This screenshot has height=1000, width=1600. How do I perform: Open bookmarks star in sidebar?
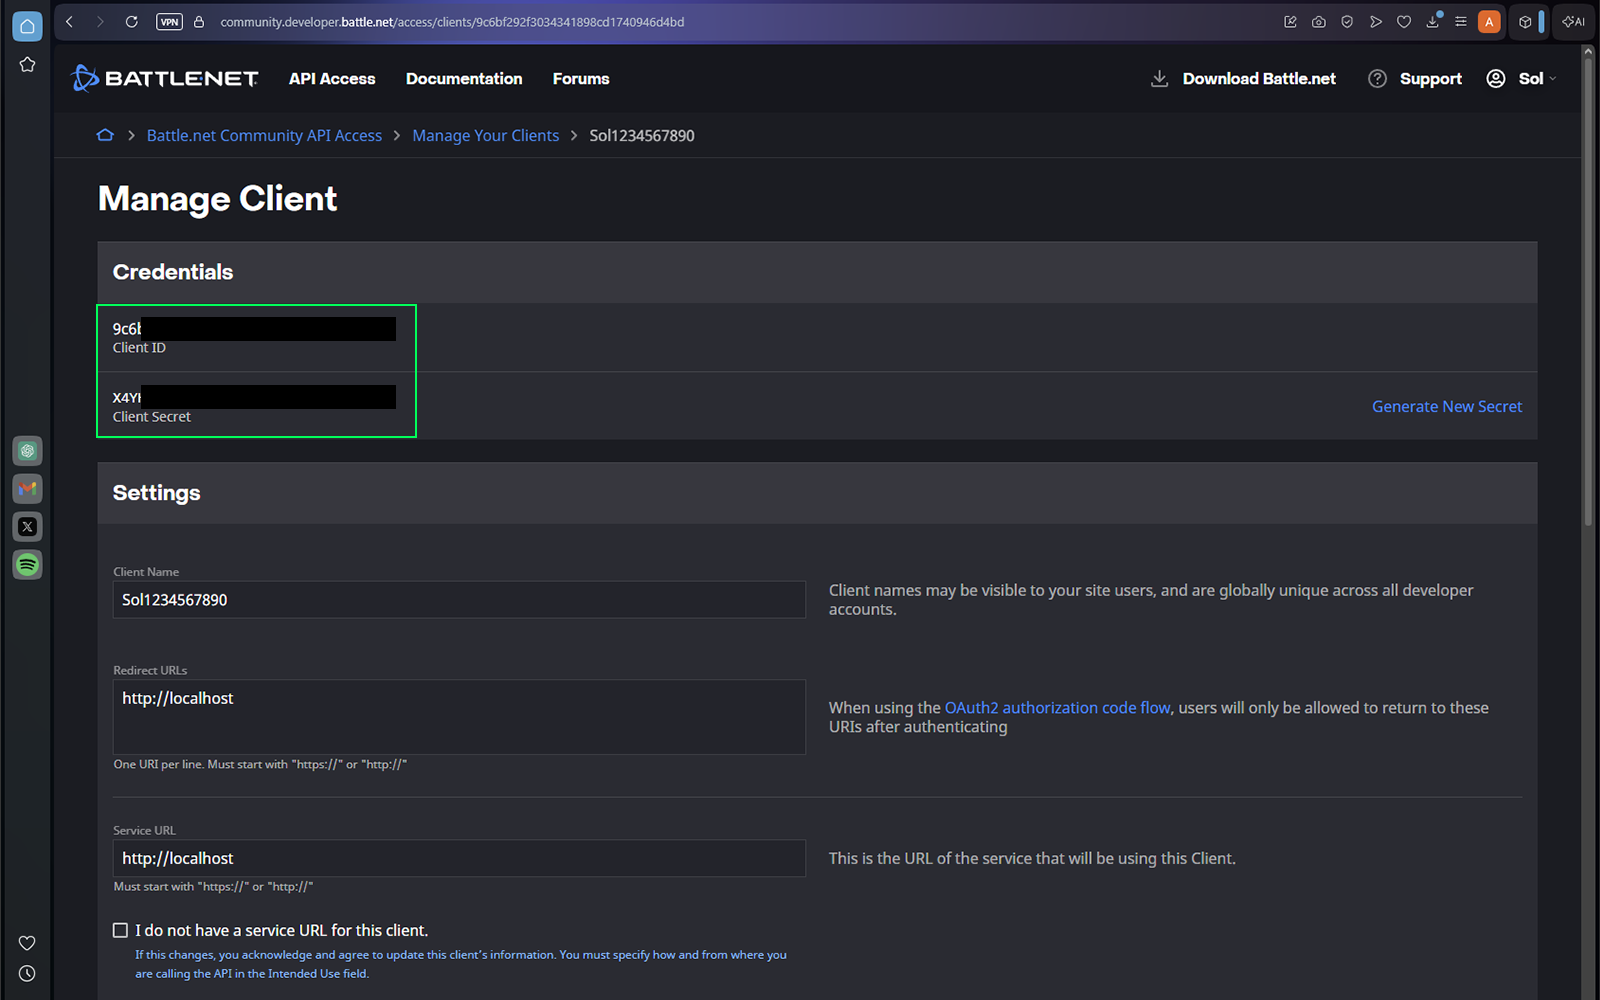pos(27,65)
